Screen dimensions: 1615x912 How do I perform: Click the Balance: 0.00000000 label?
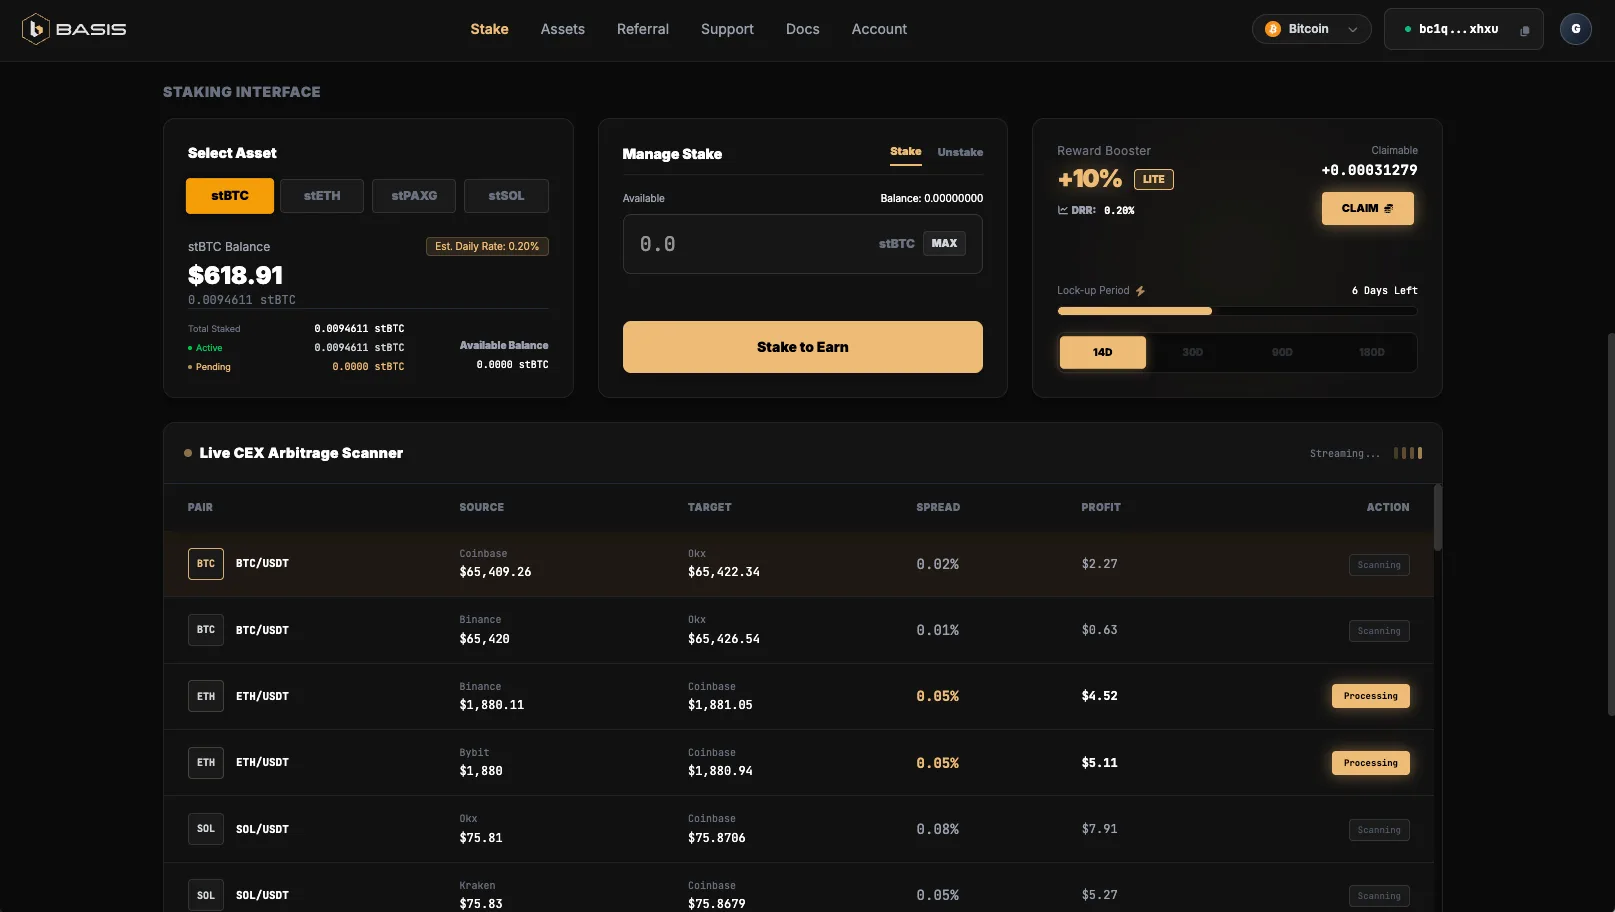click(x=931, y=198)
